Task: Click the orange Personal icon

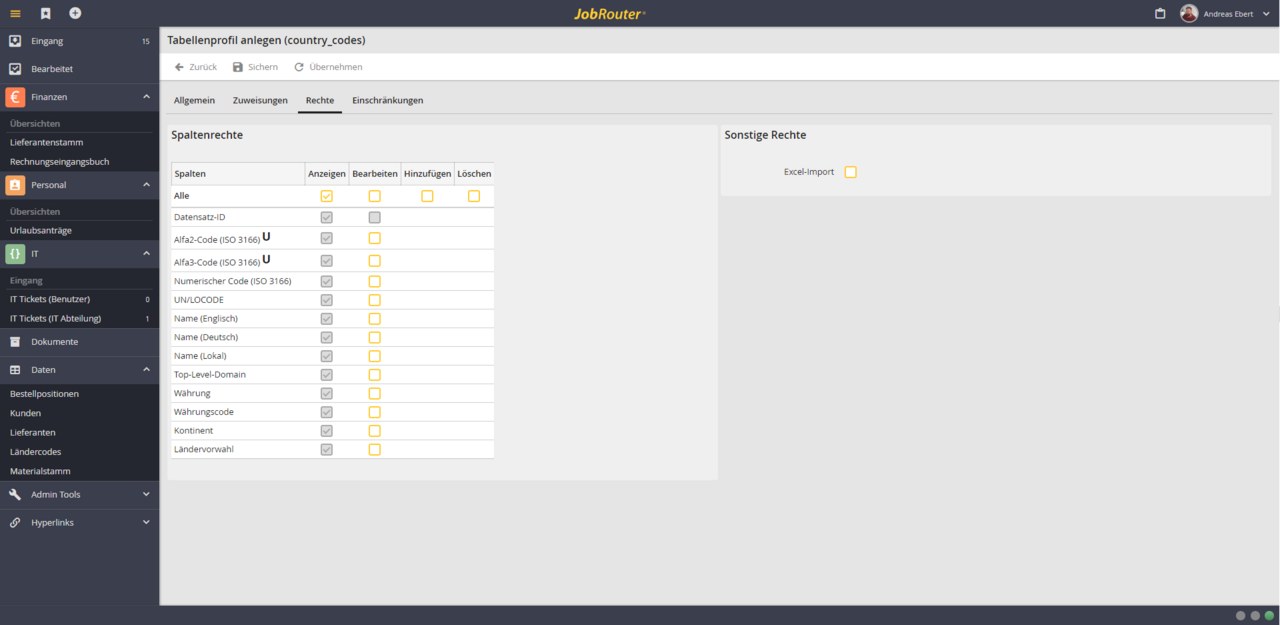Action: click(x=15, y=185)
